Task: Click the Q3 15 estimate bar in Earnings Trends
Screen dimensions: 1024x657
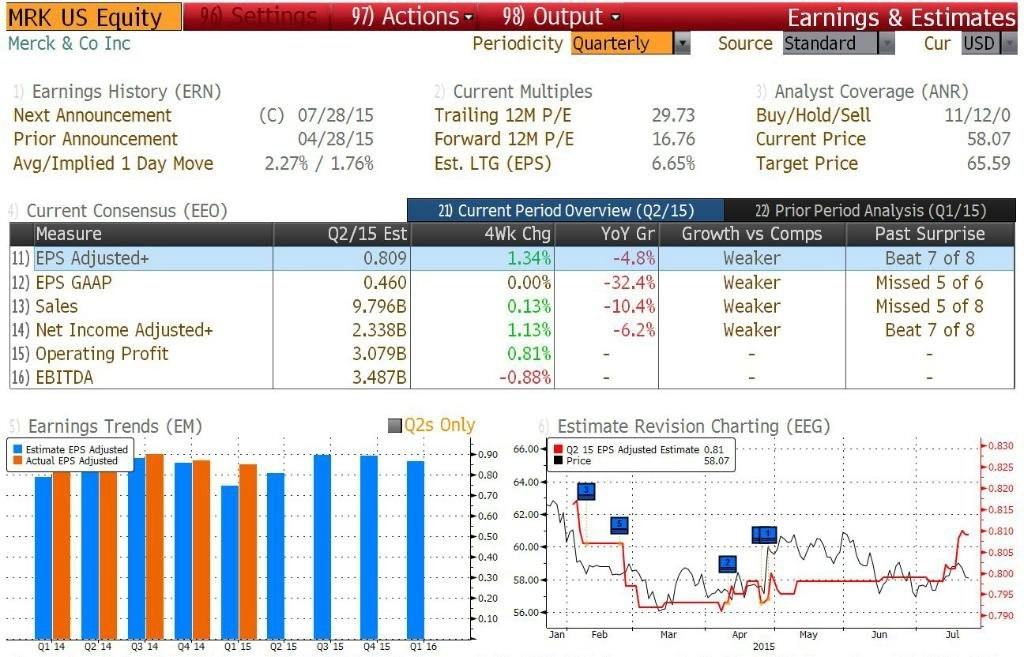Action: tap(322, 547)
